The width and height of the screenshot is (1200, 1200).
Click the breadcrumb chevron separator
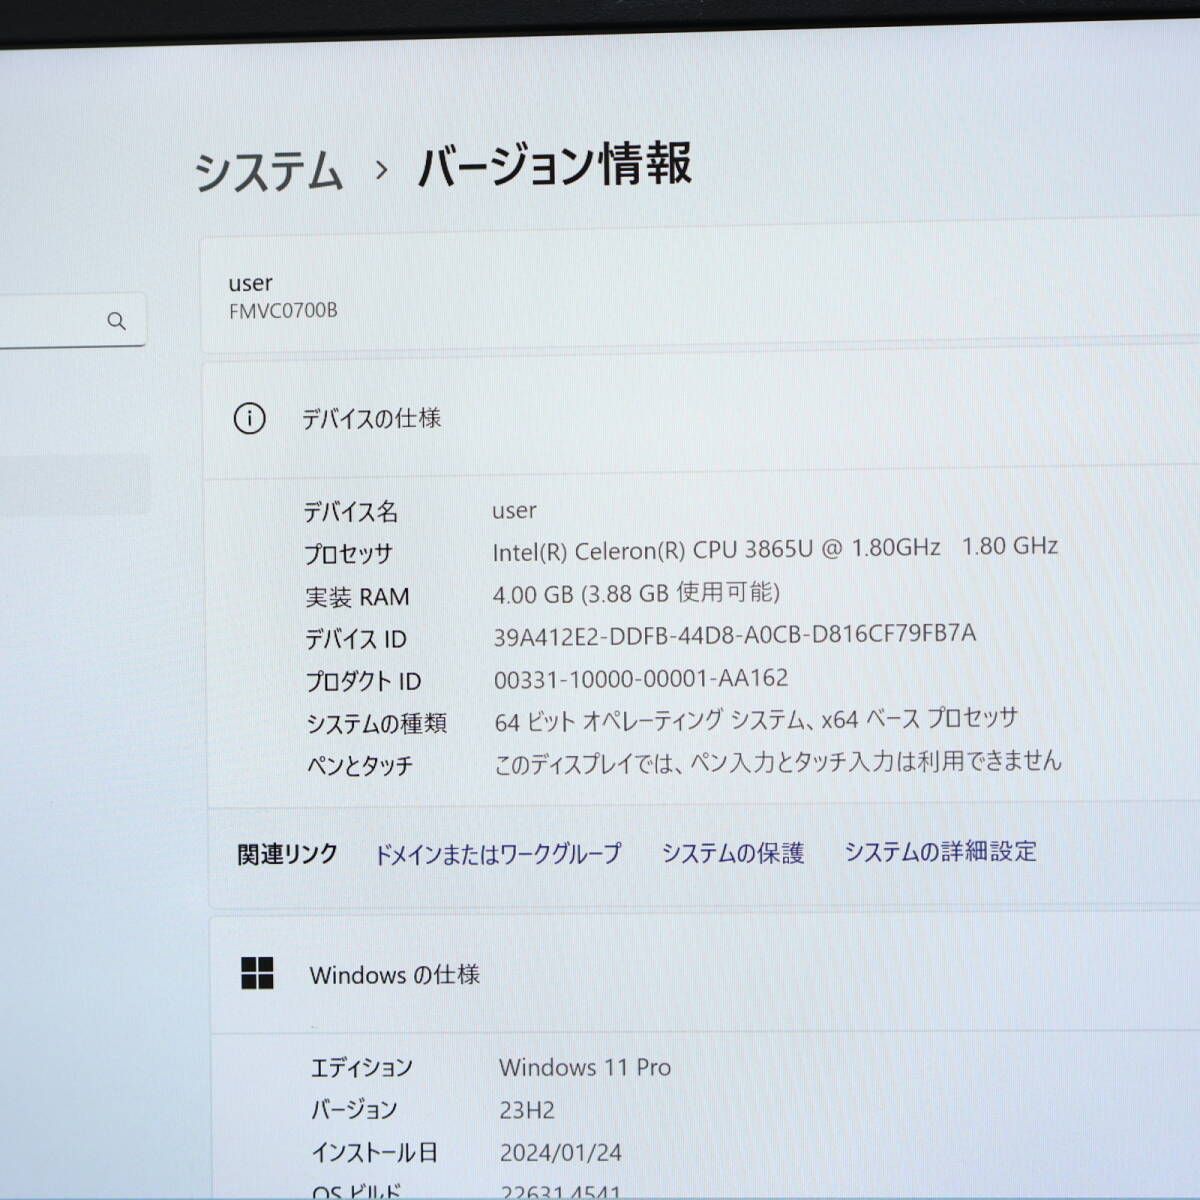tap(381, 169)
